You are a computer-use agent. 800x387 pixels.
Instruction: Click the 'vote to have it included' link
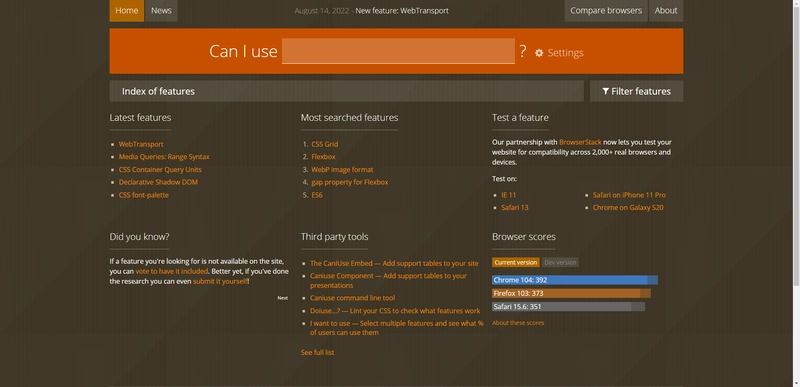click(171, 271)
